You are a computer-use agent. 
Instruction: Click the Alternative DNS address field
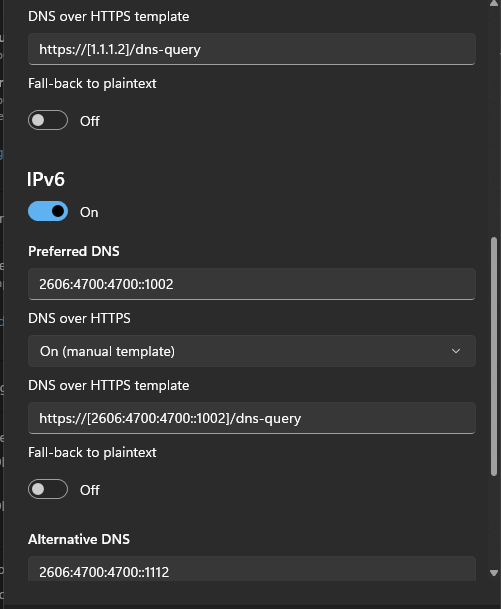pyautogui.click(x=252, y=569)
